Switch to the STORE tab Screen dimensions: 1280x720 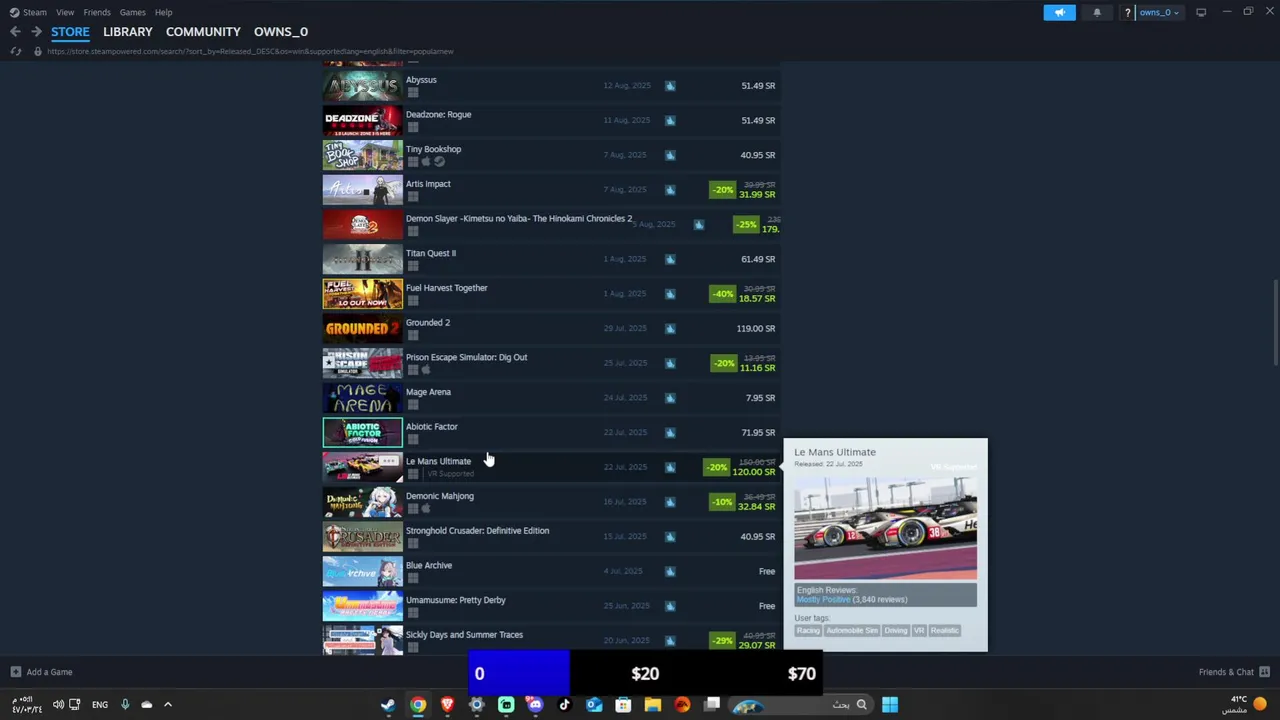tap(70, 32)
